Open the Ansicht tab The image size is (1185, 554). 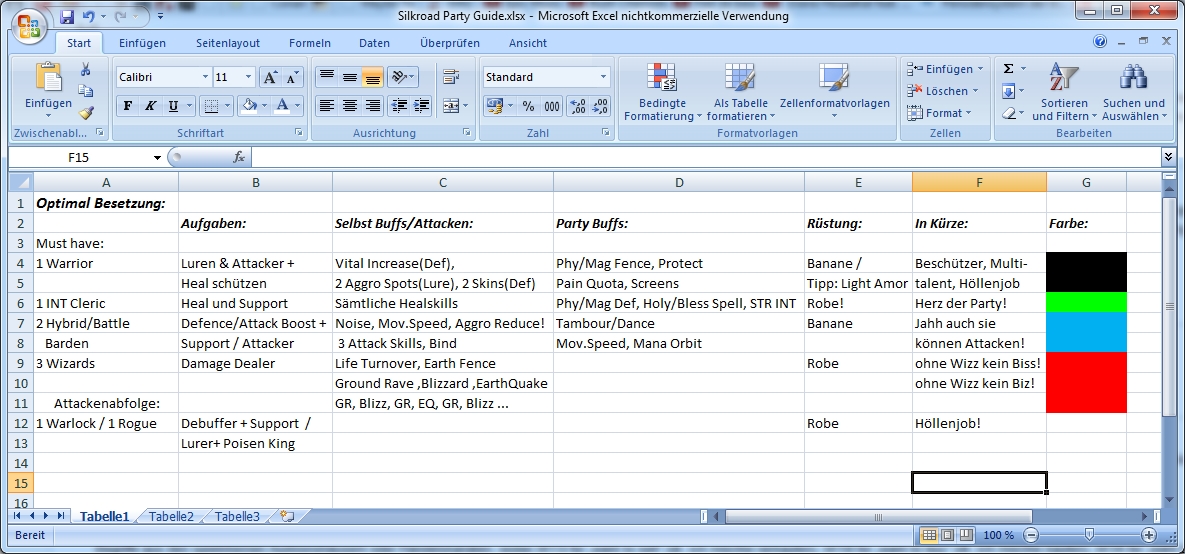point(528,43)
